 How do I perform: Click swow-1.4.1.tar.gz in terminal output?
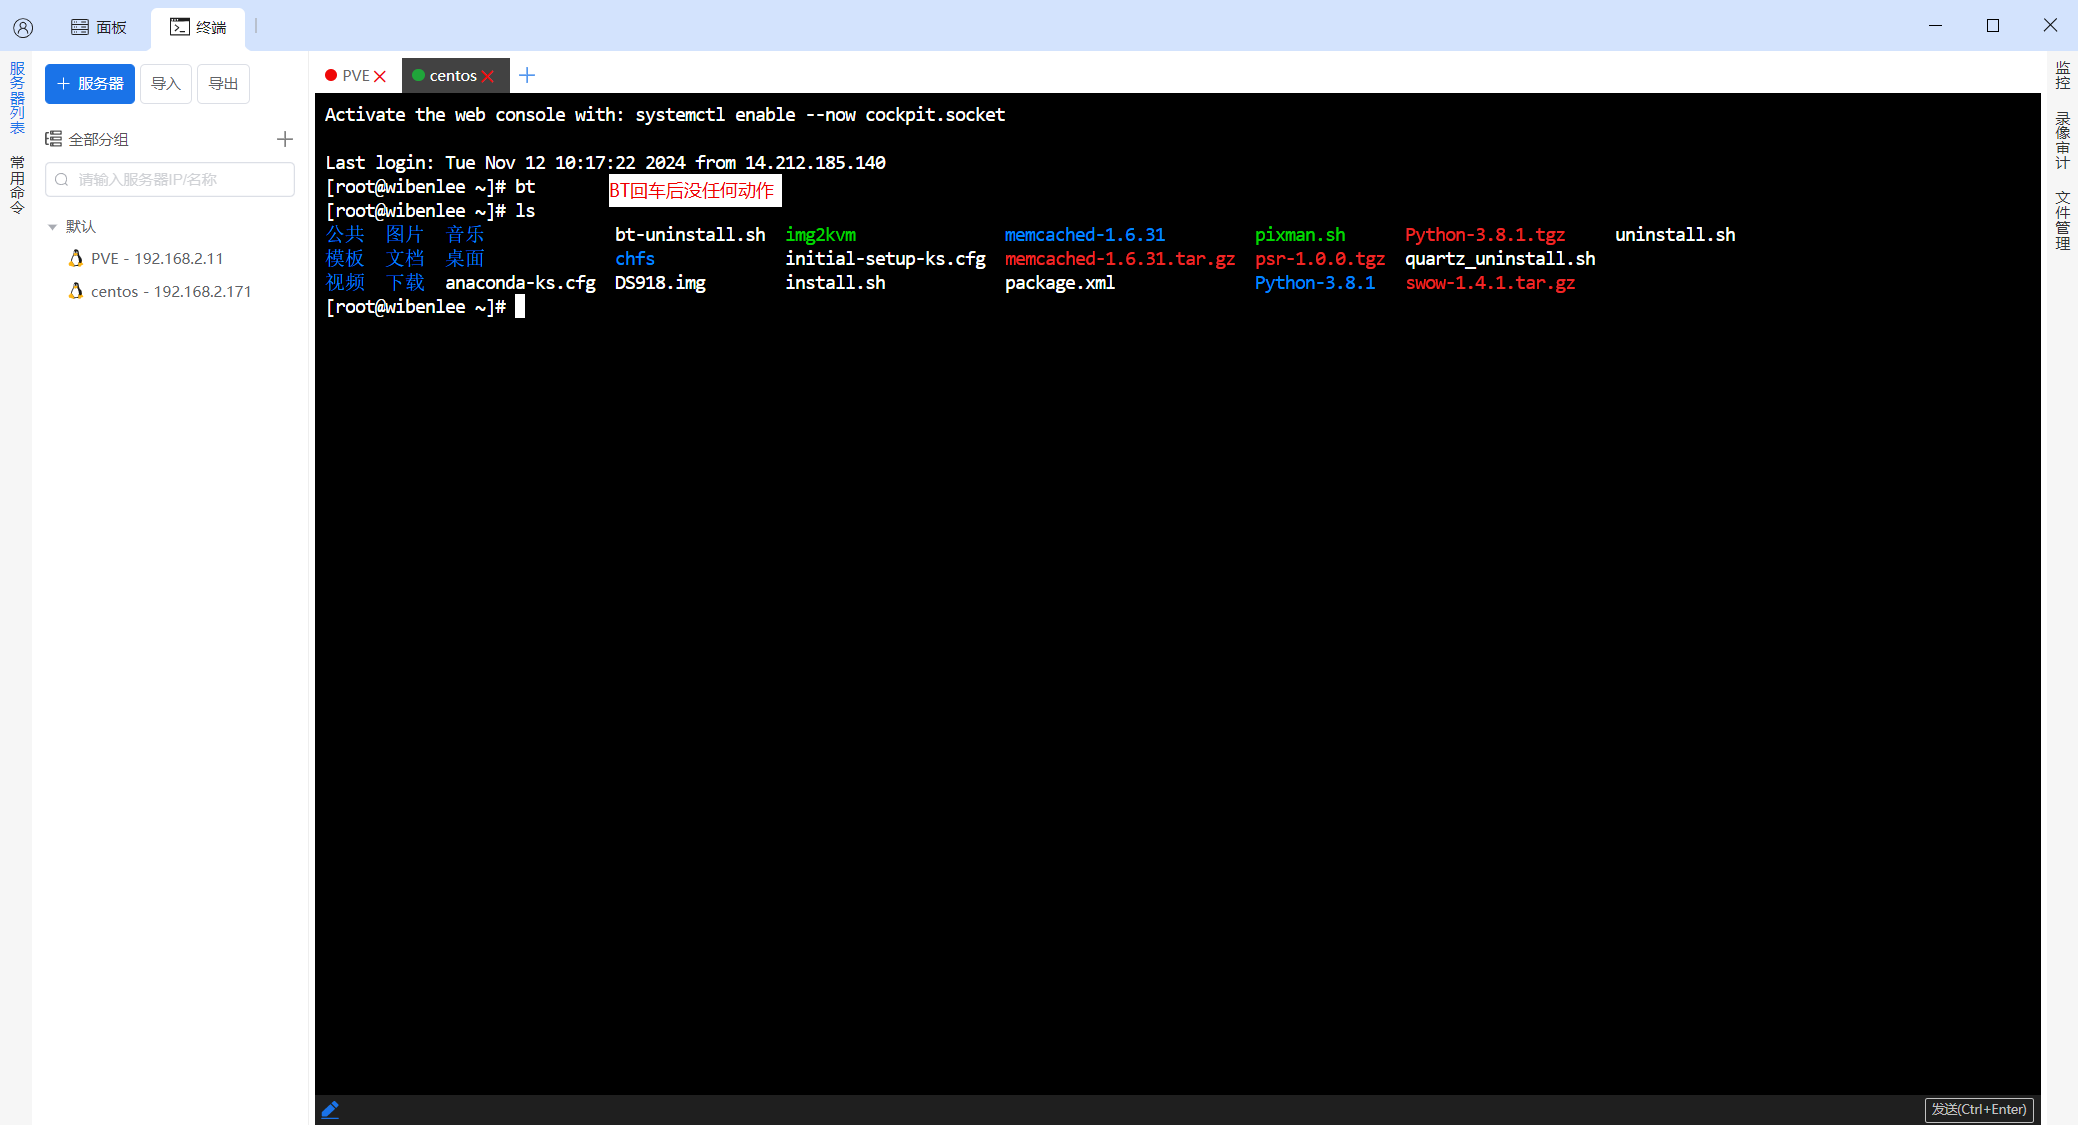coord(1490,283)
